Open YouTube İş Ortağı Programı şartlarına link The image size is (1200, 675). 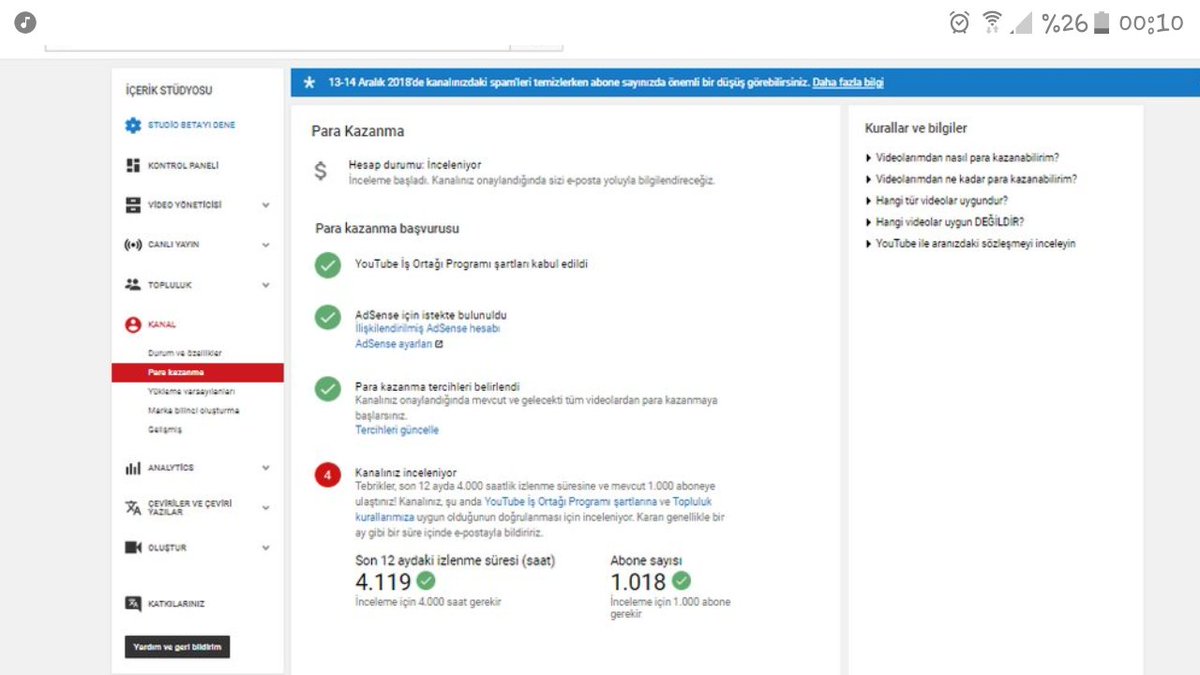(570, 501)
